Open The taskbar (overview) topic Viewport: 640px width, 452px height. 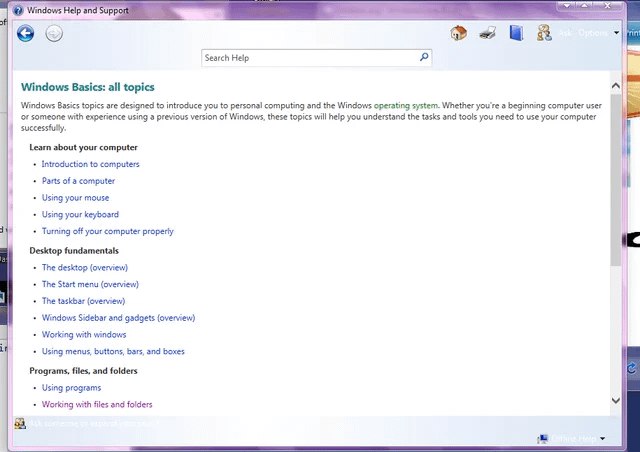tap(84, 301)
